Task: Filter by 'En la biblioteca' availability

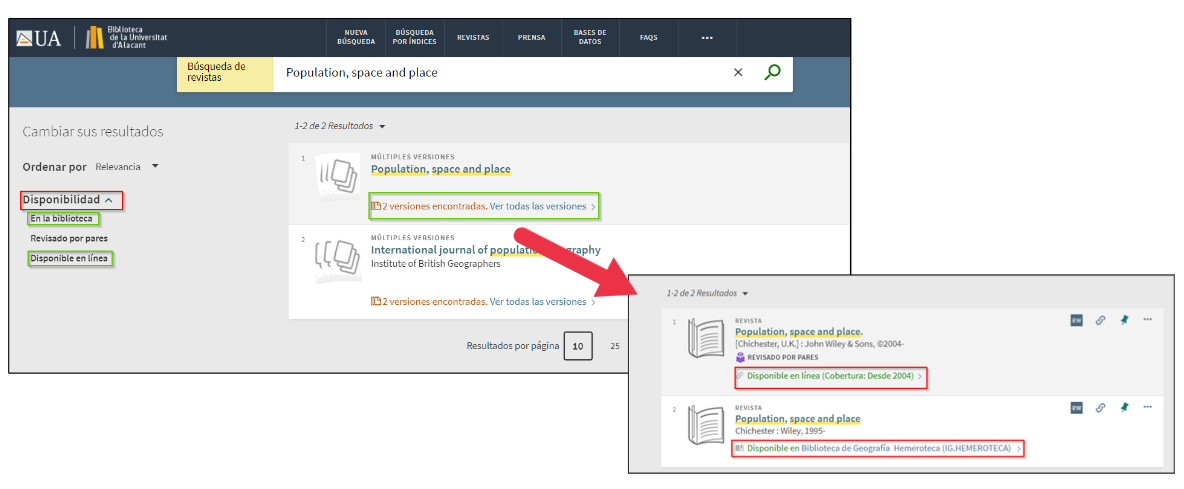Action: [x=62, y=218]
